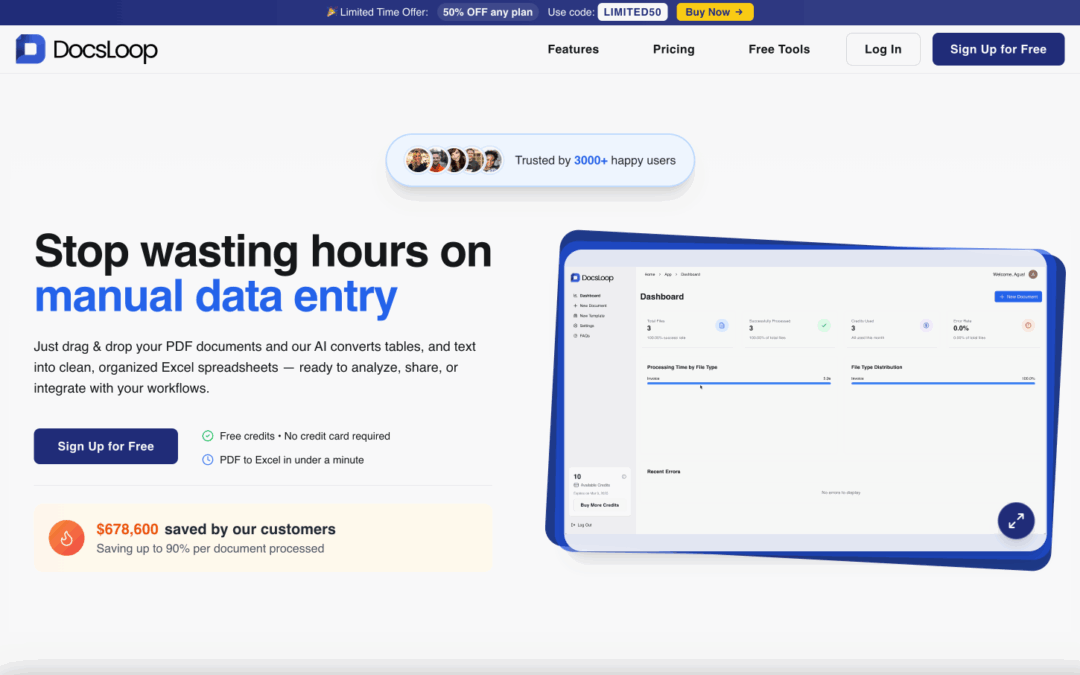Open the Features menu item

(x=573, y=49)
